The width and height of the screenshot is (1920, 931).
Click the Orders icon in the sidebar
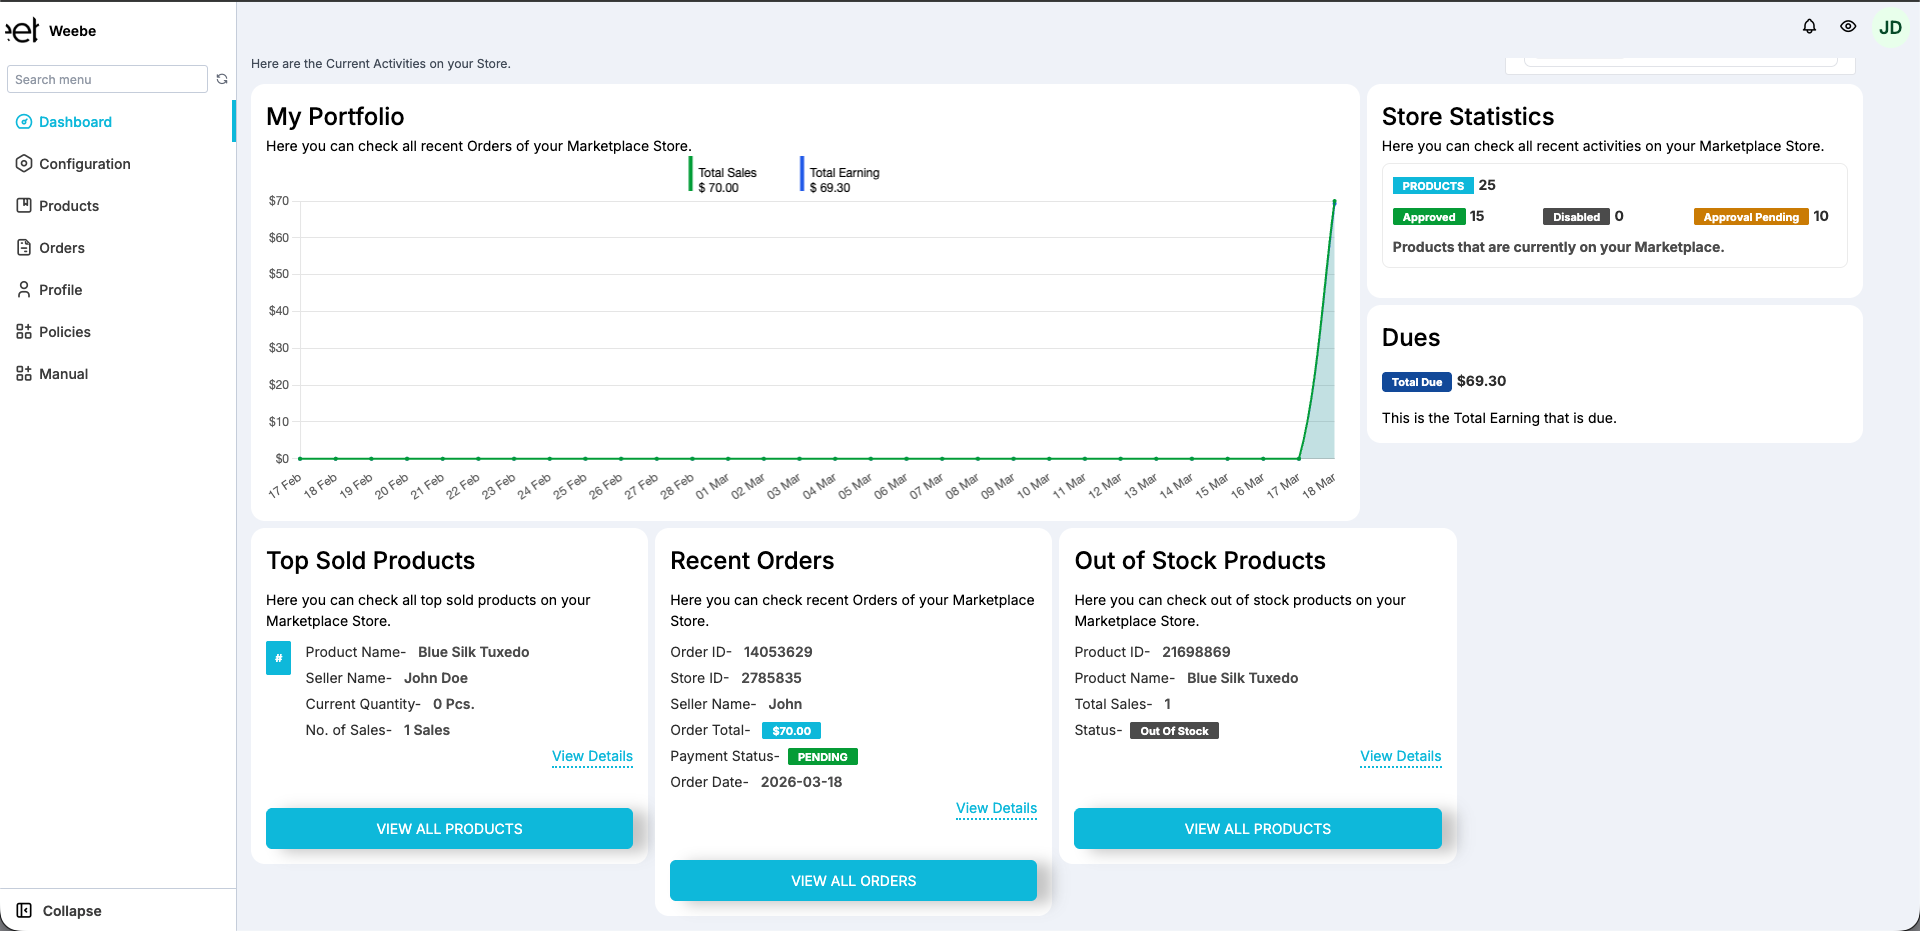tap(23, 247)
